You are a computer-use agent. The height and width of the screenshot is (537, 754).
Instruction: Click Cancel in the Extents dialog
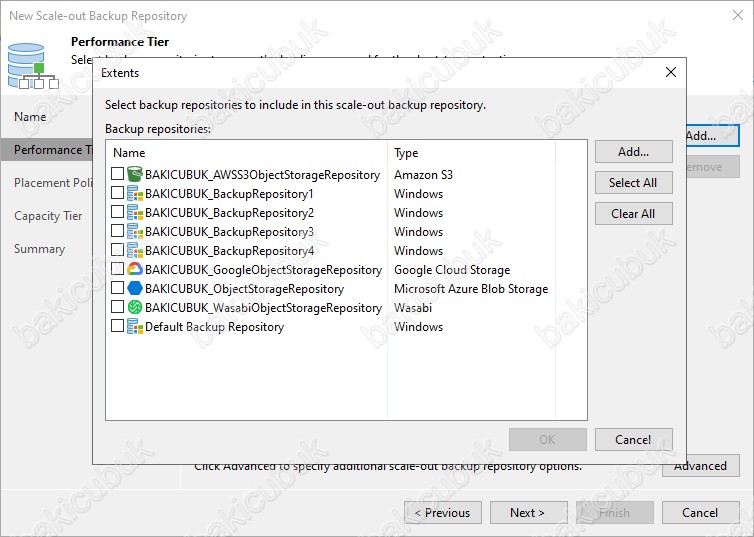[633, 439]
